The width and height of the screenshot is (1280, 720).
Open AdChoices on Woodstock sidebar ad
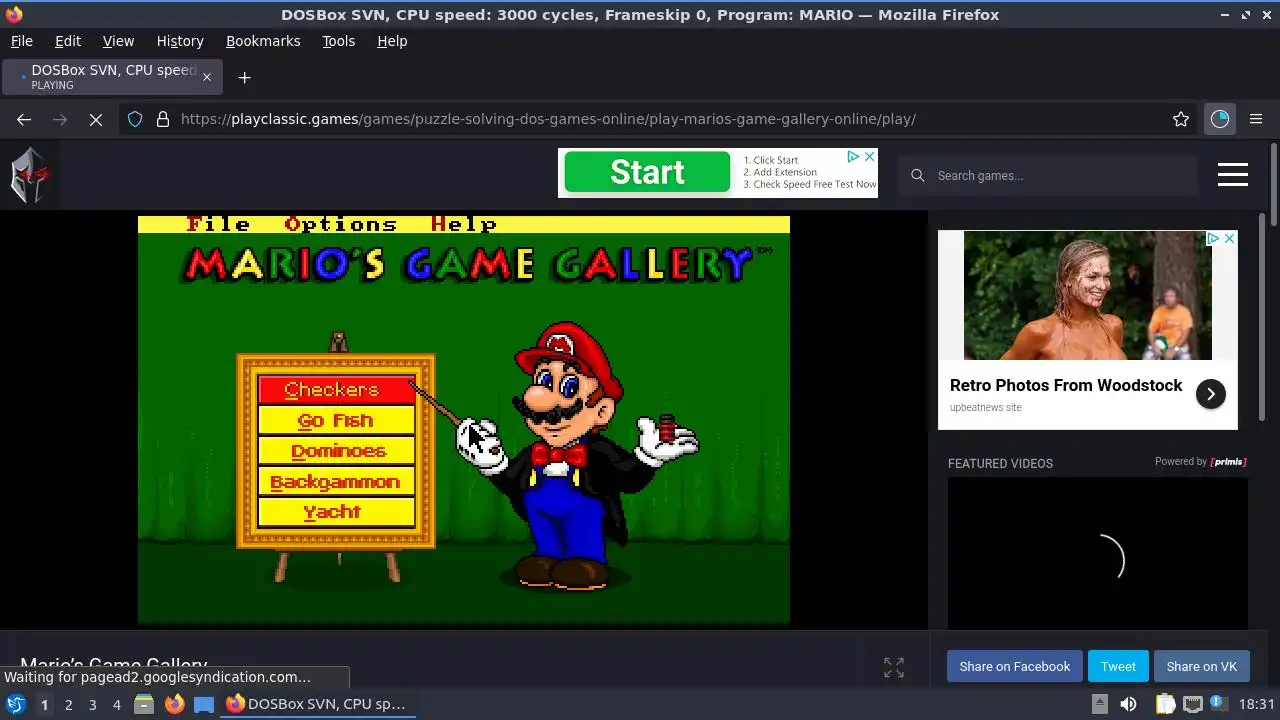click(1213, 239)
